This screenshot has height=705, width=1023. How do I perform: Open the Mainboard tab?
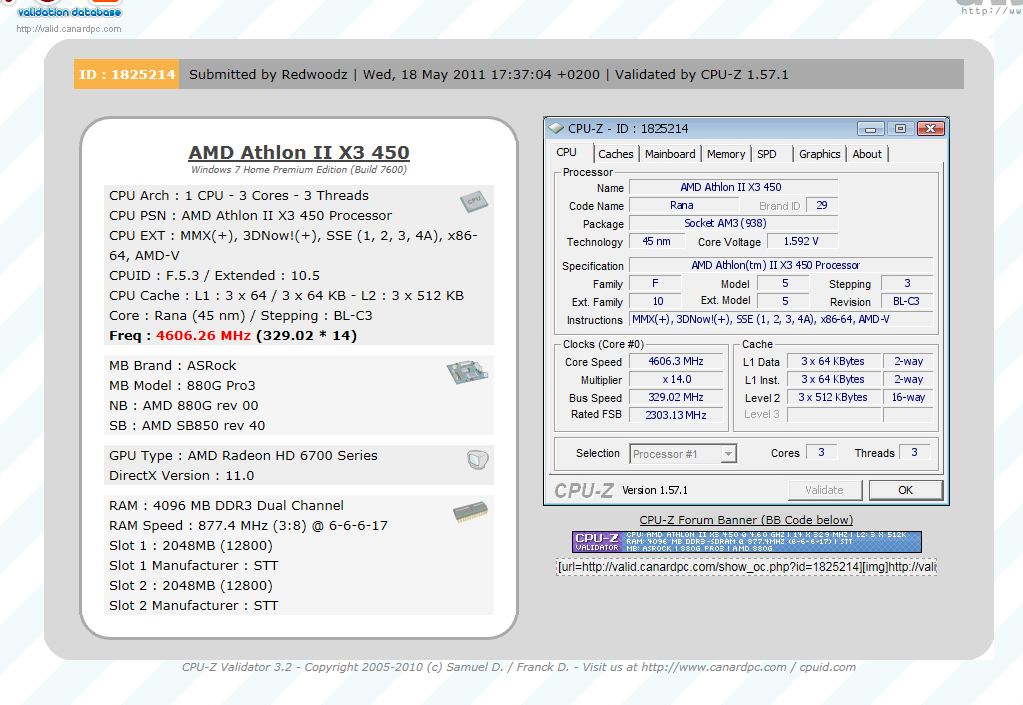pos(670,154)
